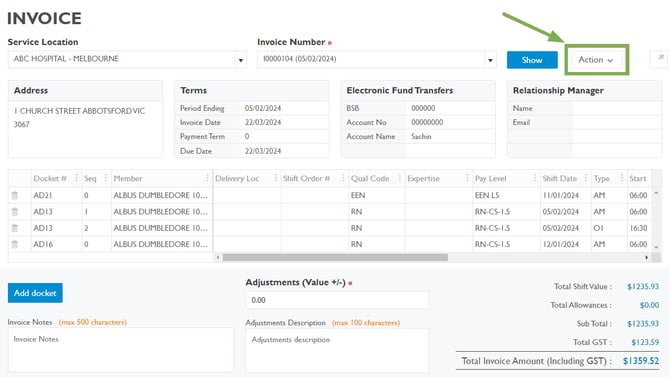Open the expand arrow icon beside Action
The image size is (670, 377).
(660, 58)
